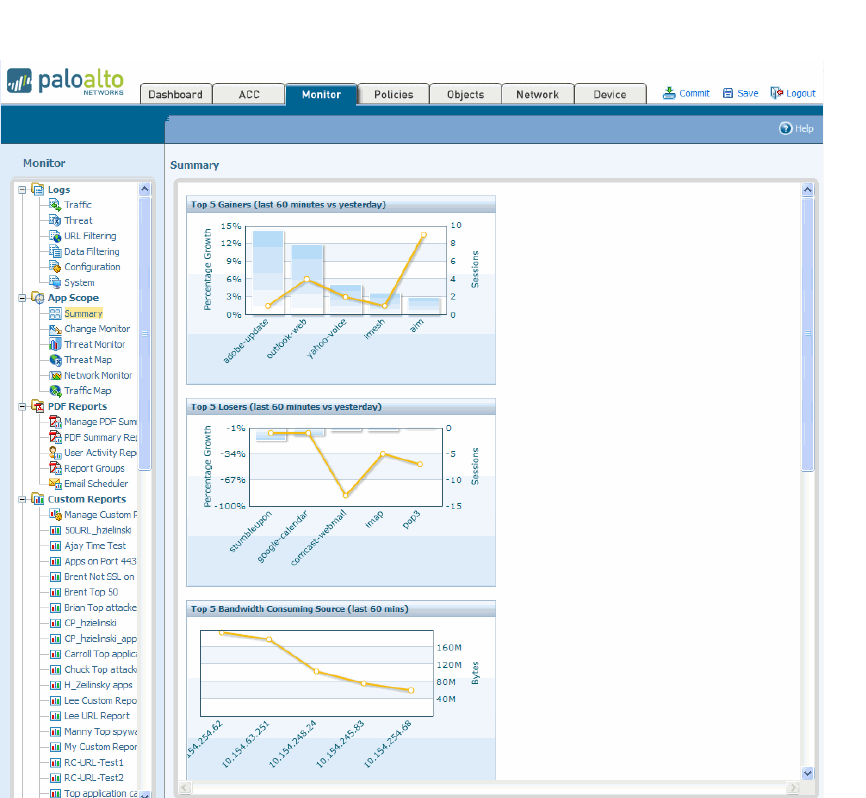Open the Email Scheduler tree item

(96, 484)
